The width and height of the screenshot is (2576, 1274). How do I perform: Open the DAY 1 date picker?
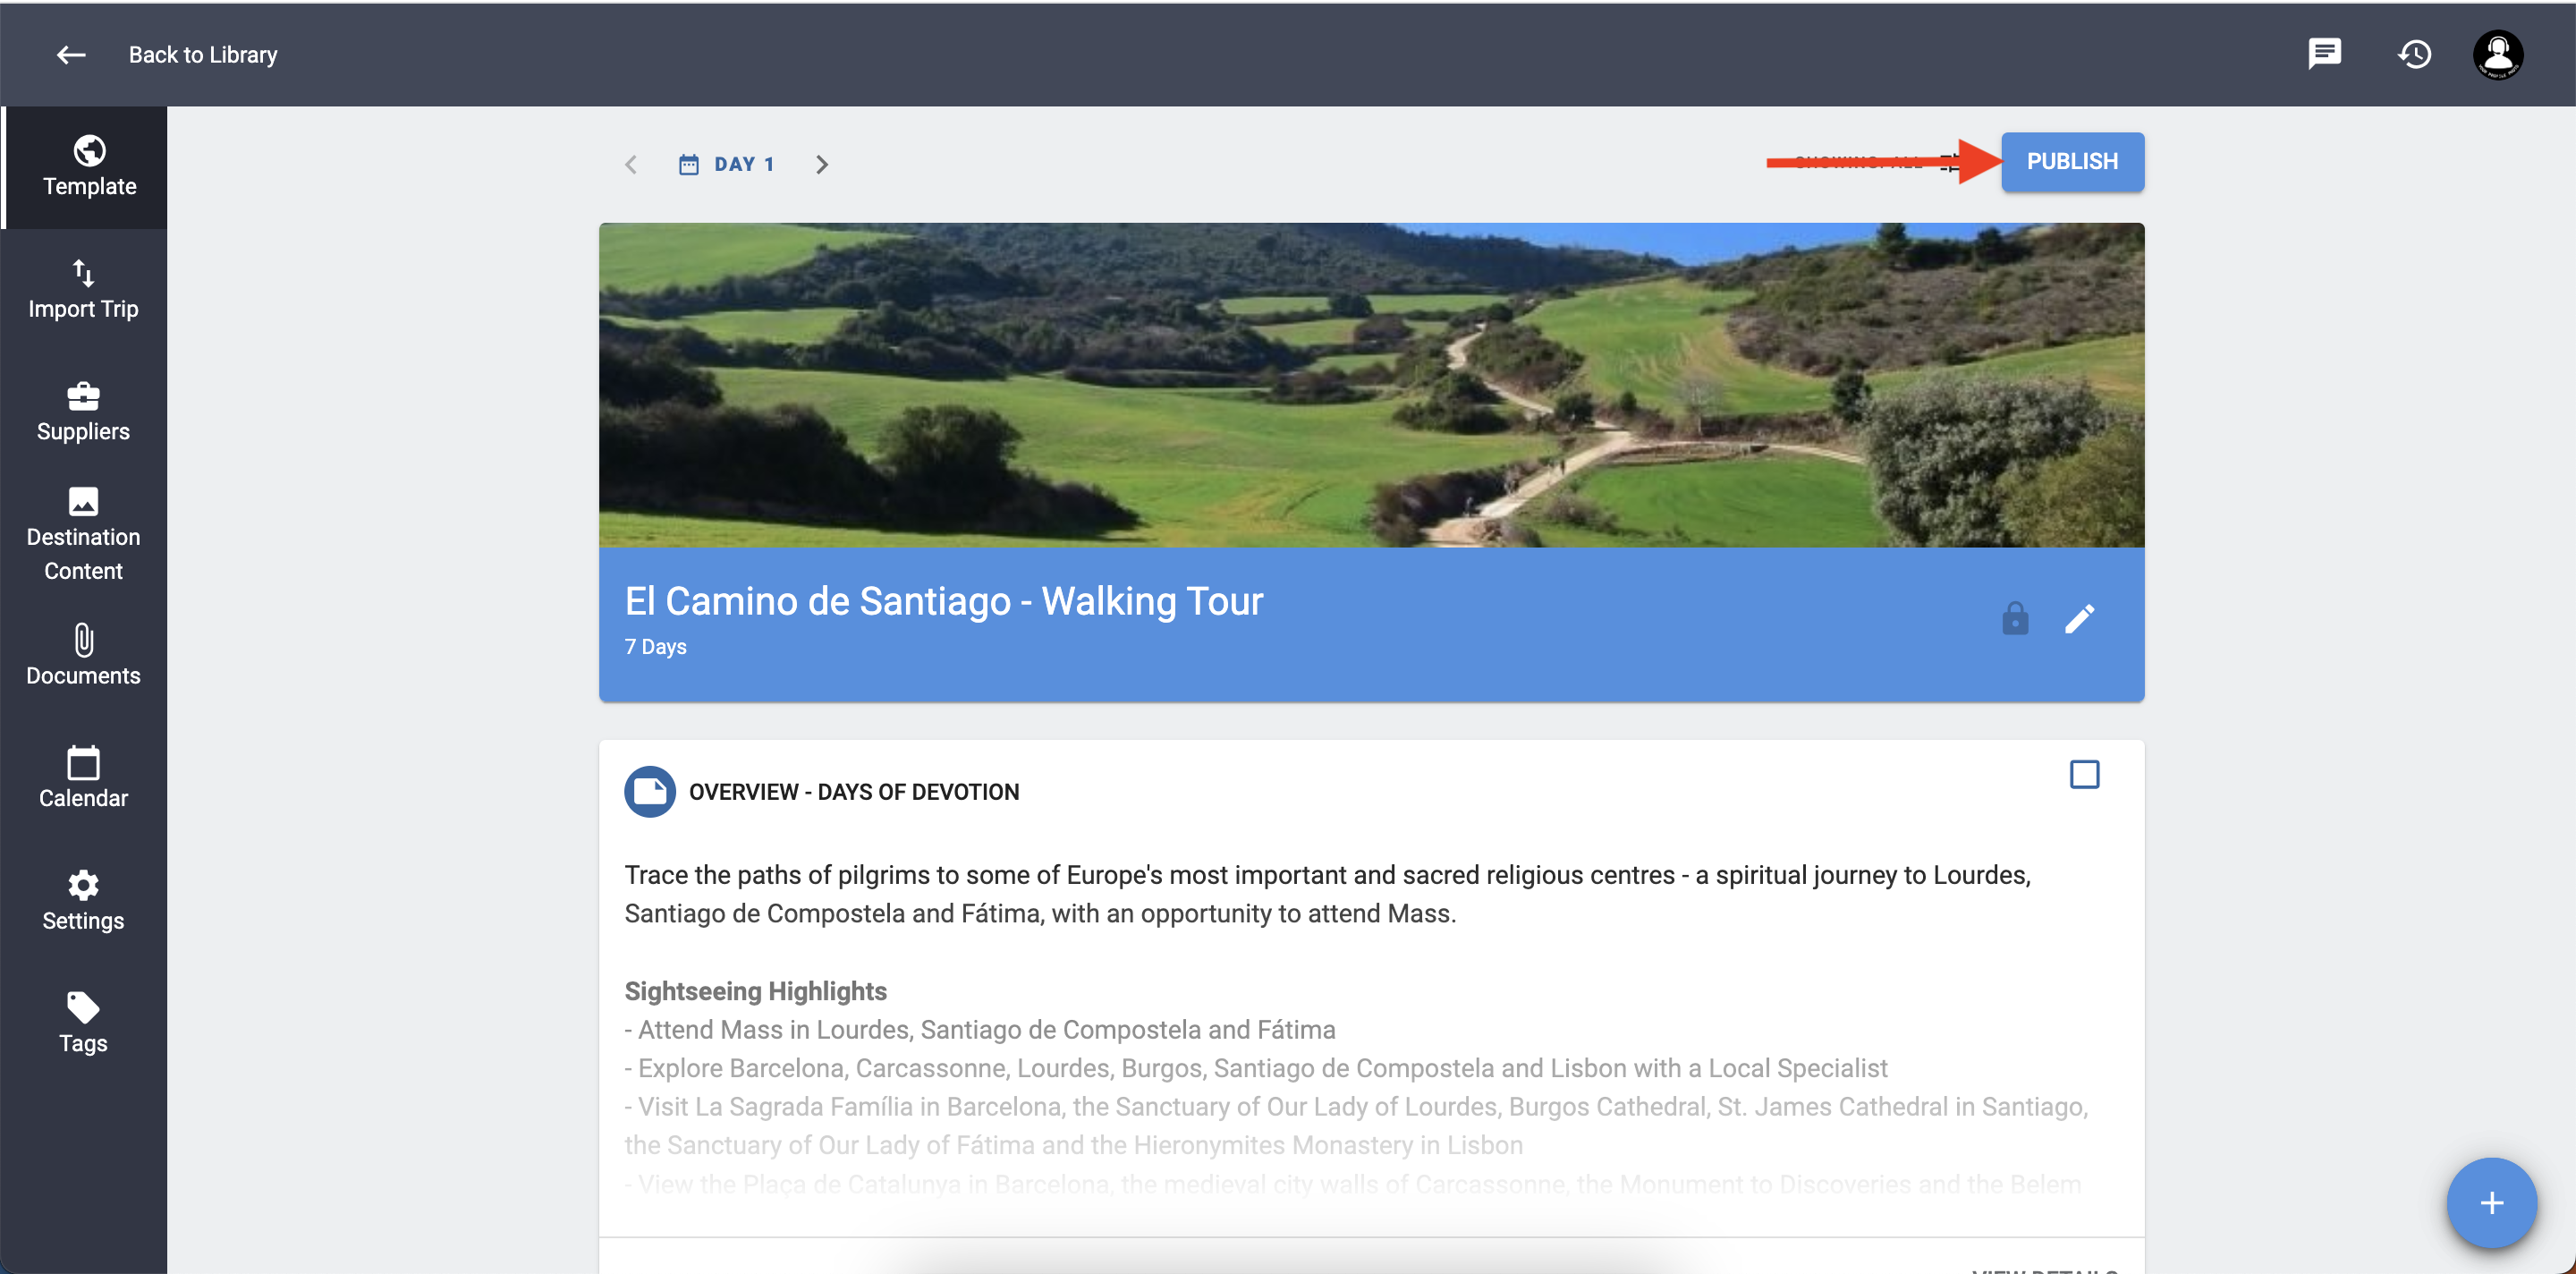pyautogui.click(x=726, y=164)
